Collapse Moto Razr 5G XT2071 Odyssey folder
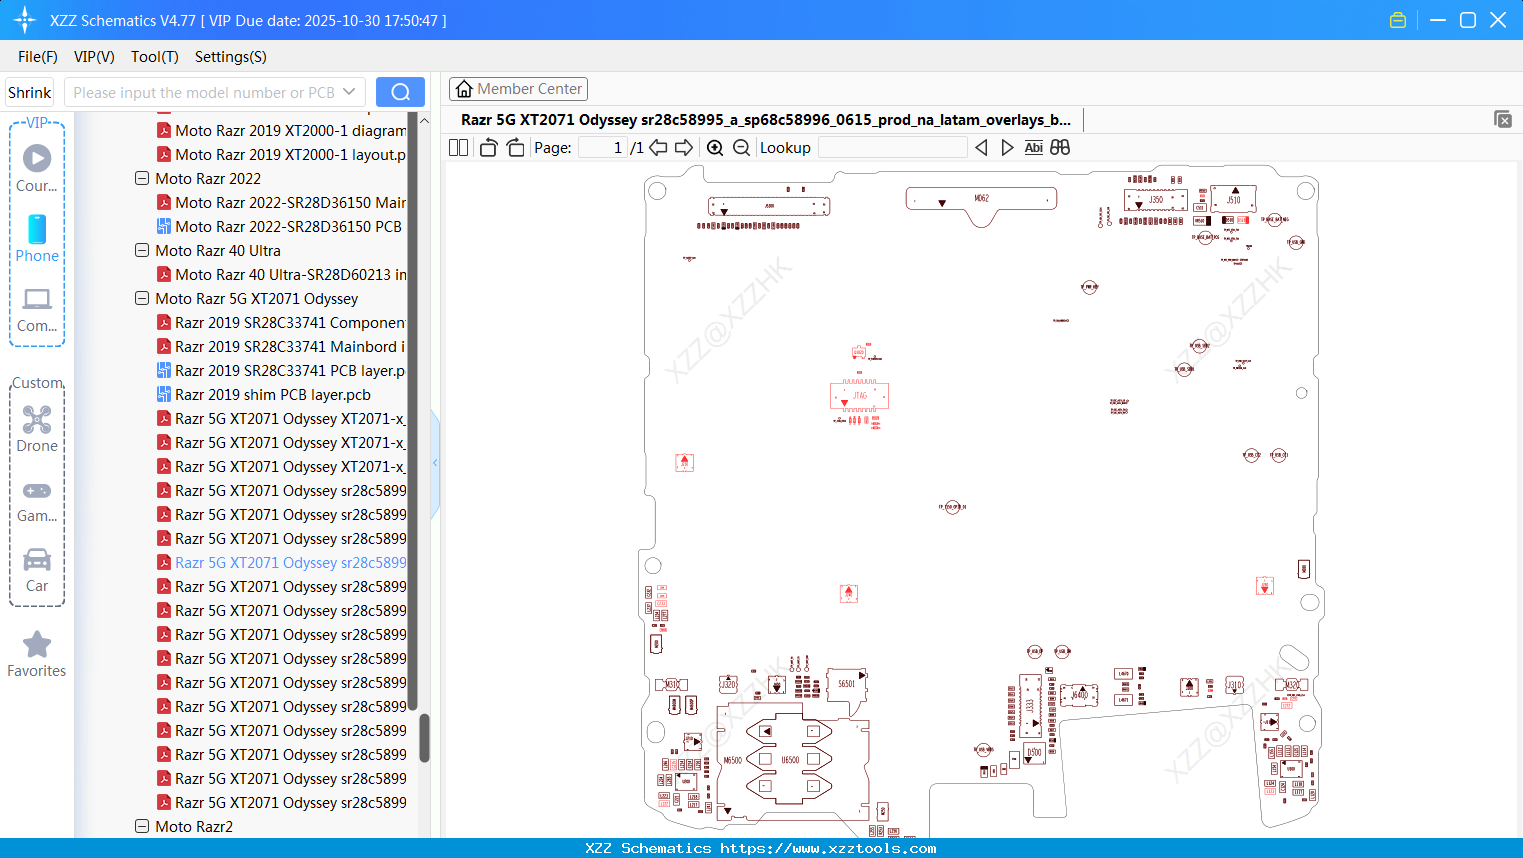Viewport: 1523px width, 858px height. click(142, 298)
